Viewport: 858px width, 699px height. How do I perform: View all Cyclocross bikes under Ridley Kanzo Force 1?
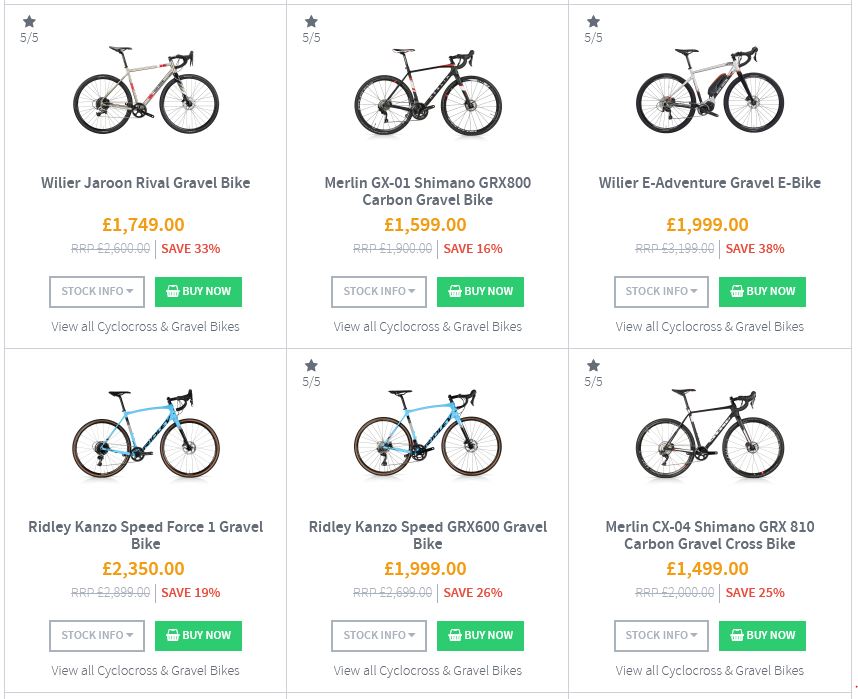click(x=146, y=670)
